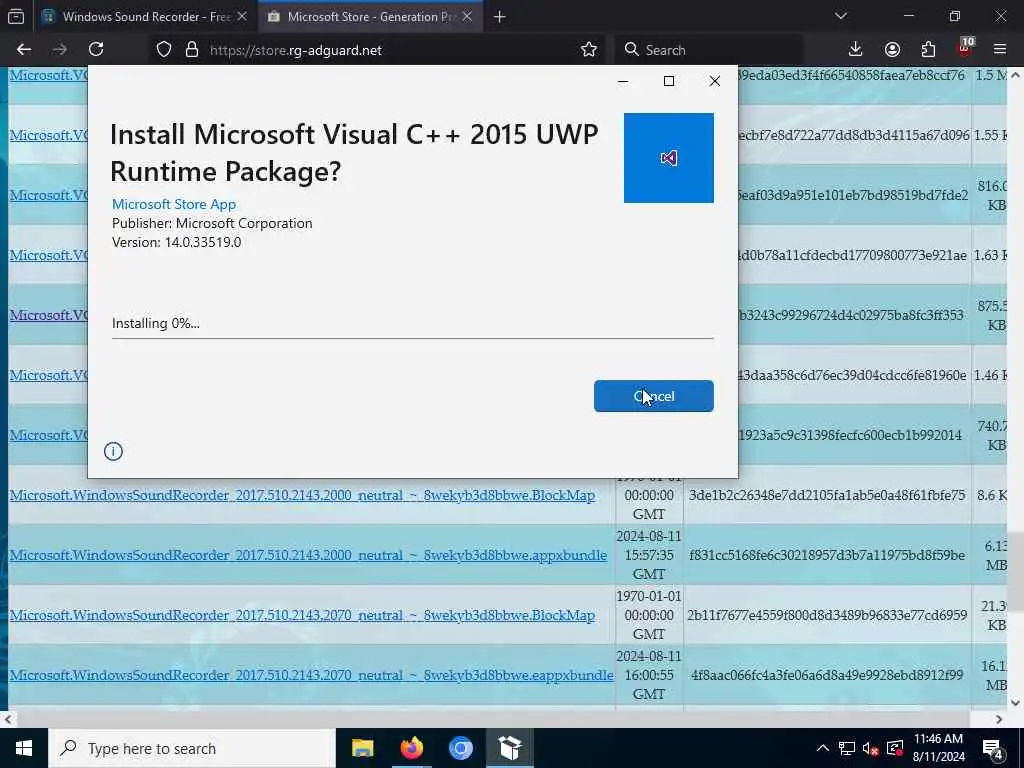Expand the list all tabs chevron

point(841,16)
